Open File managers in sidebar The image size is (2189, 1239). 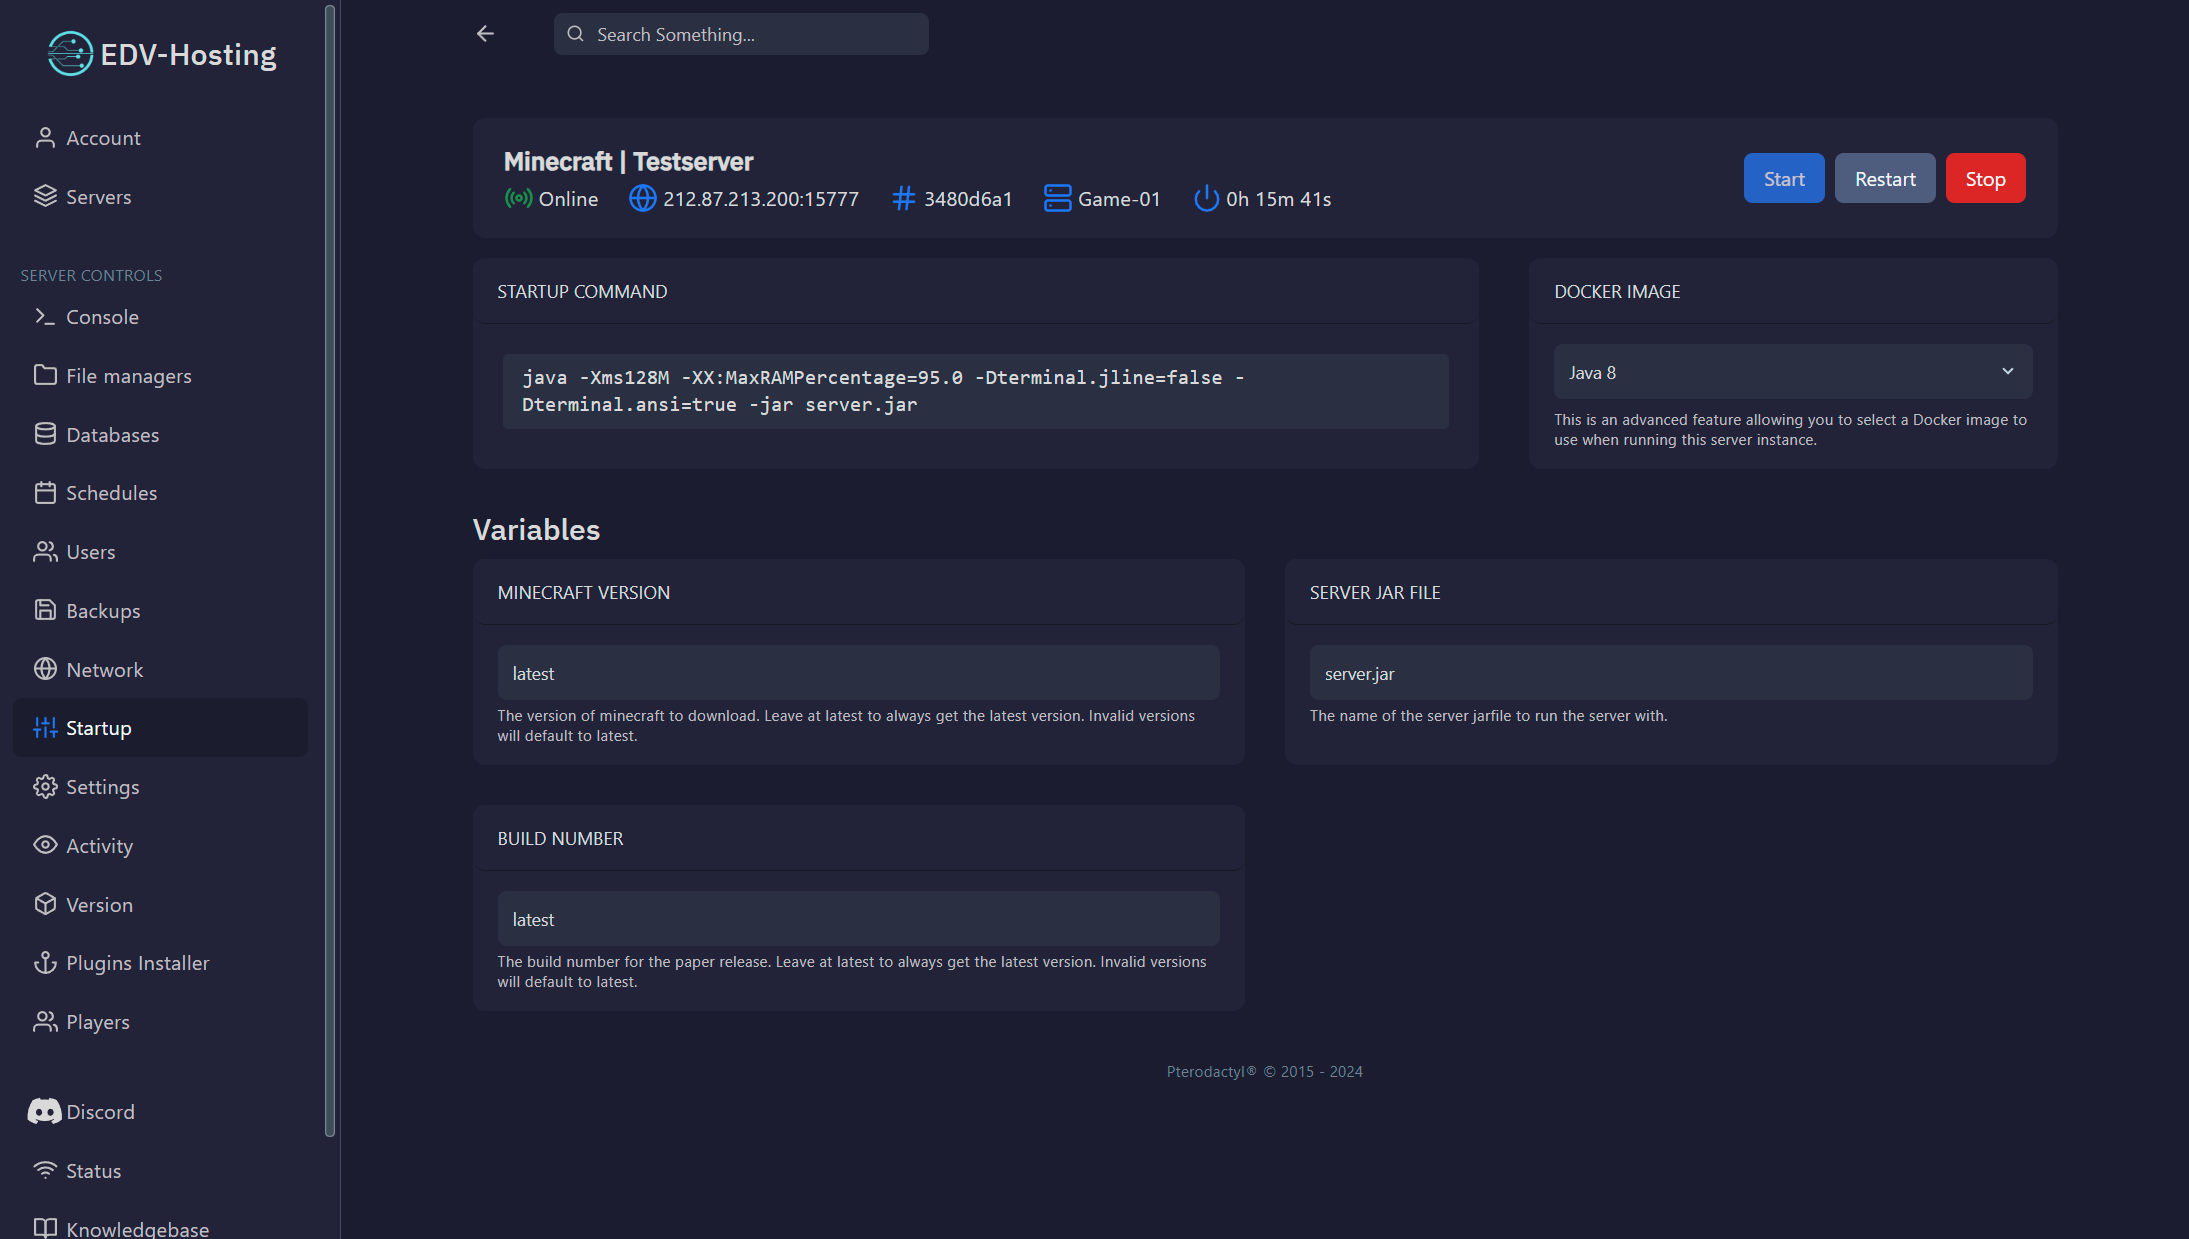[128, 376]
